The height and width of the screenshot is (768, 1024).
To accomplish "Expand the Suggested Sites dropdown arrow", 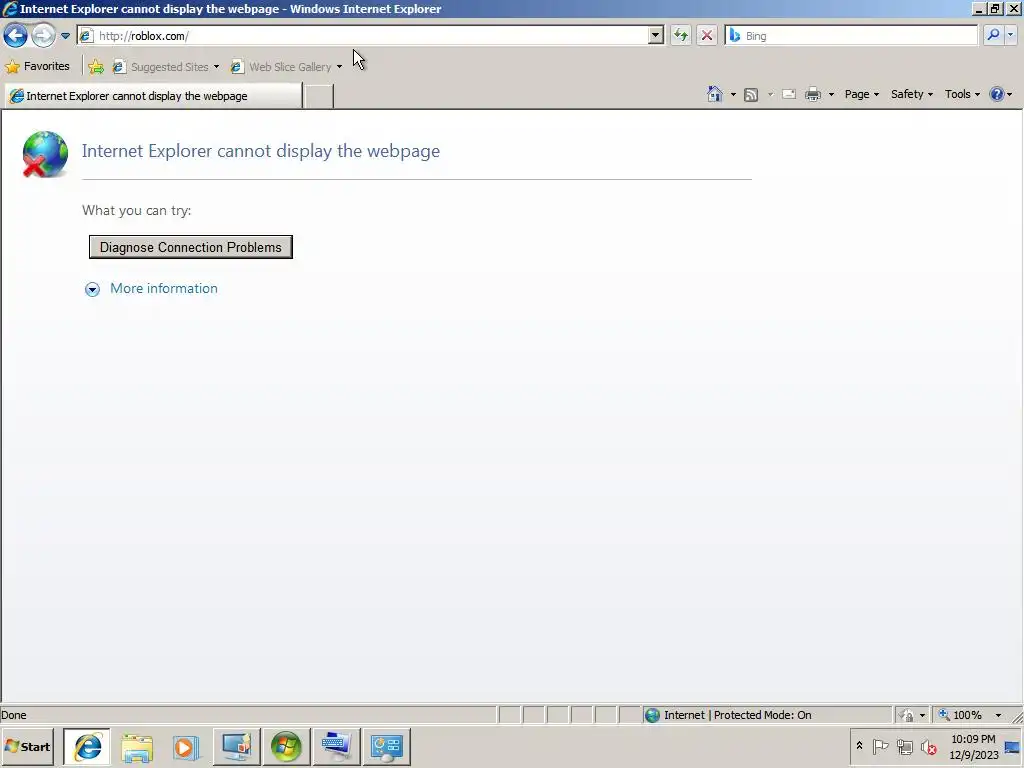I will tap(216, 67).
